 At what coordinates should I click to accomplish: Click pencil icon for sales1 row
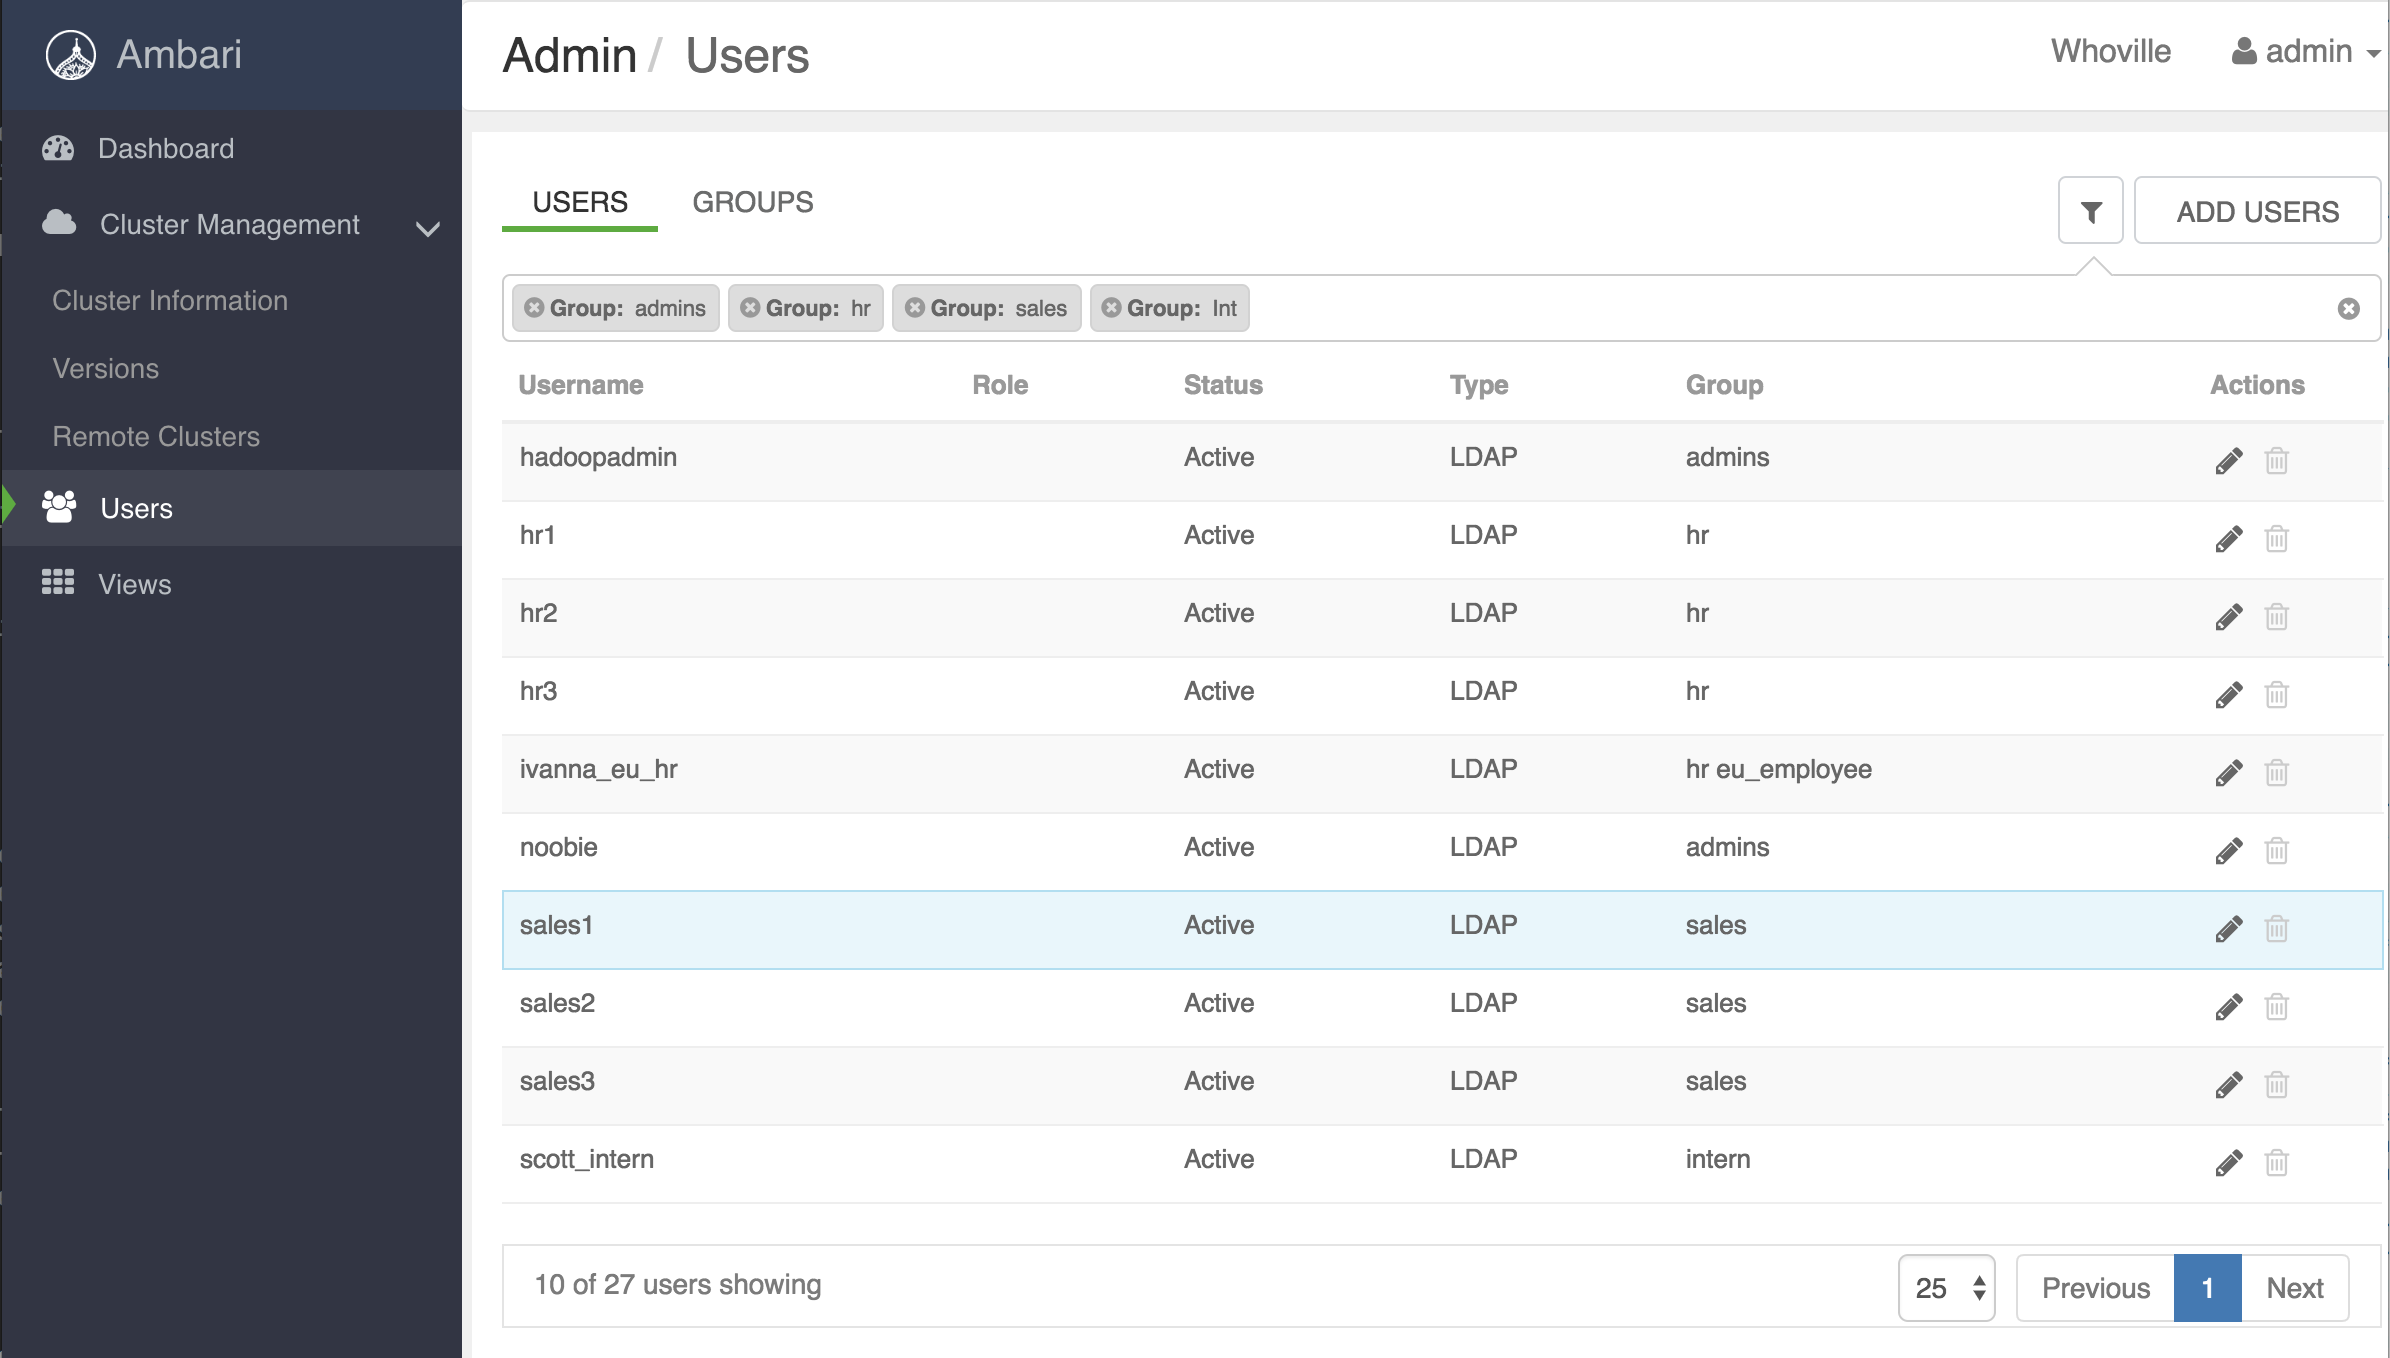[x=2228, y=929]
